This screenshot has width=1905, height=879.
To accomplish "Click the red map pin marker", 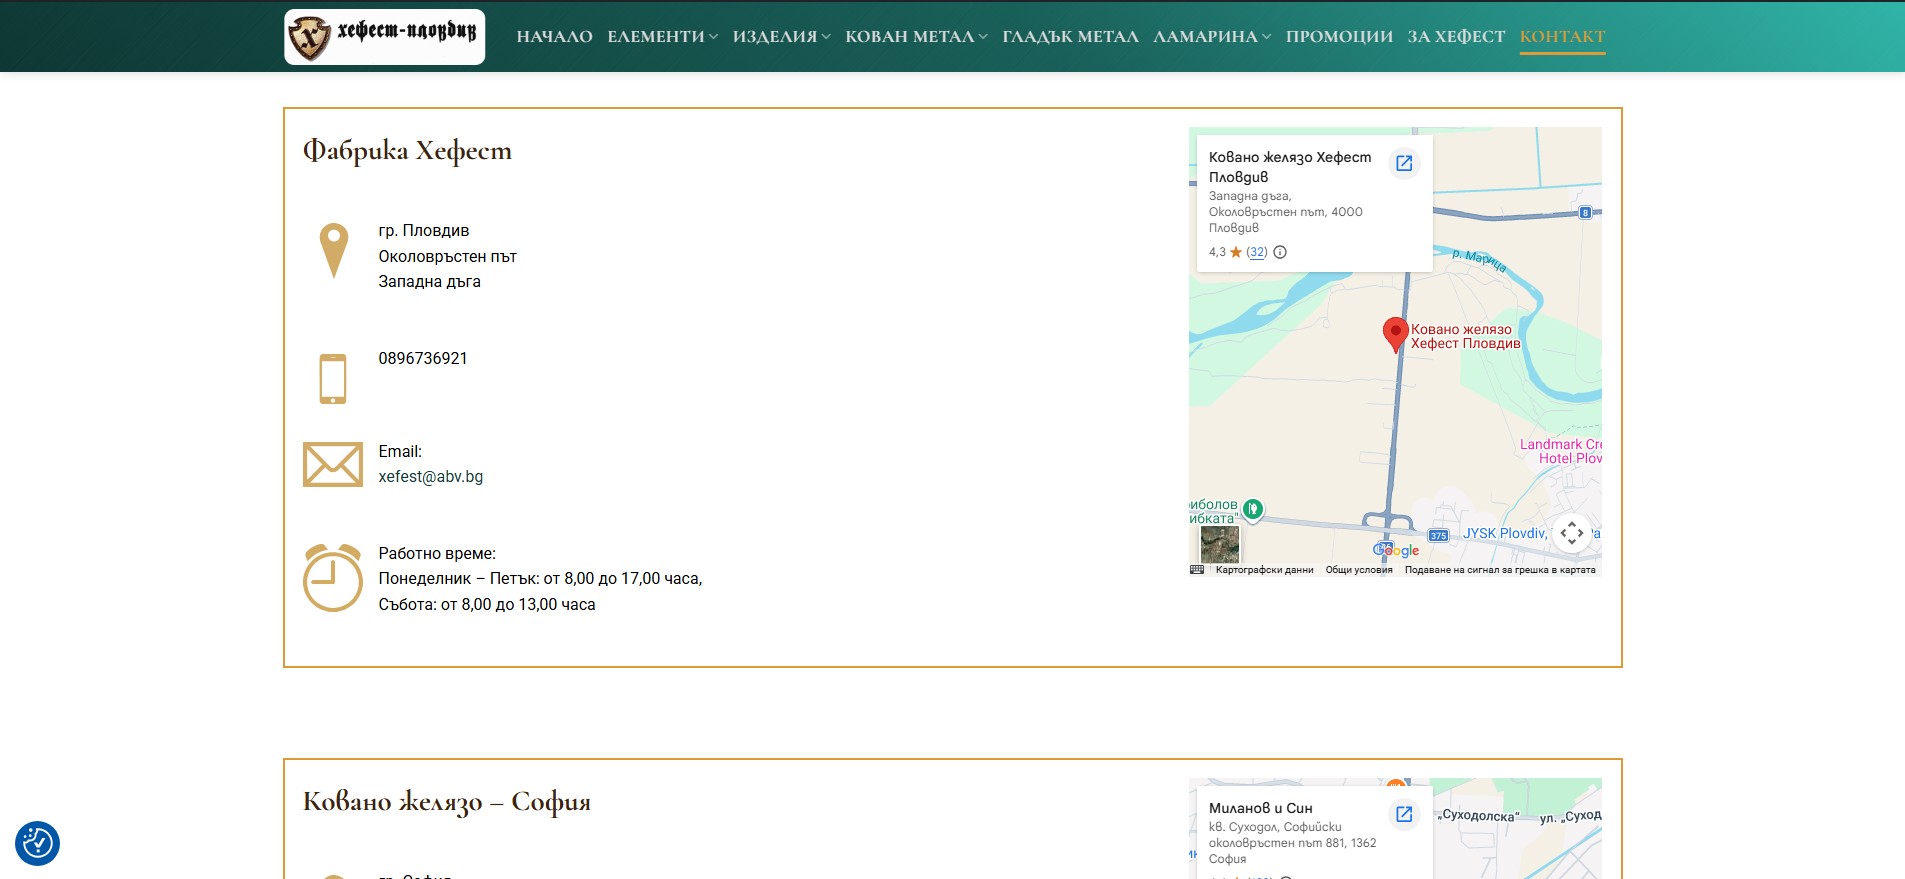I will pos(1395,334).
